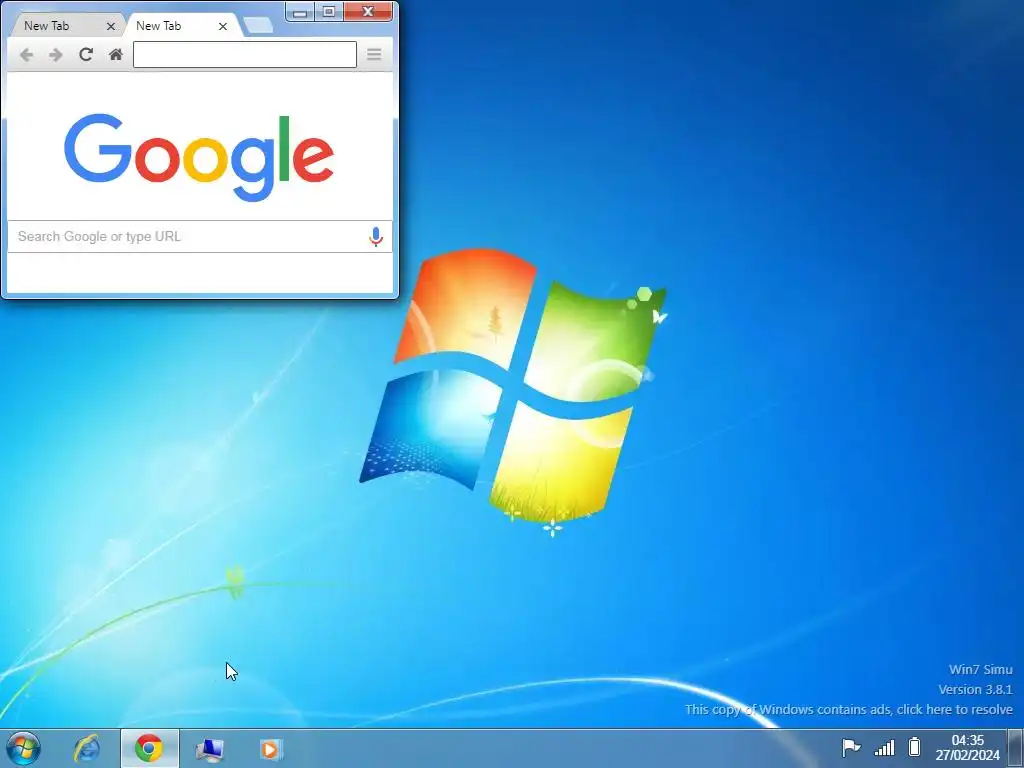
Task: Launch Internet Explorer from the taskbar
Action: 87,748
